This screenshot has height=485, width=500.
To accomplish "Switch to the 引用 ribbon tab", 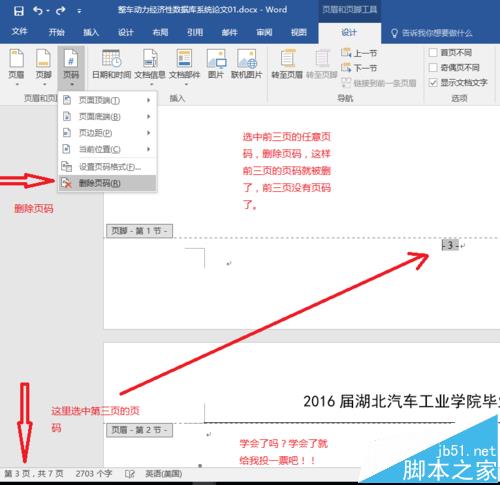I will click(195, 32).
